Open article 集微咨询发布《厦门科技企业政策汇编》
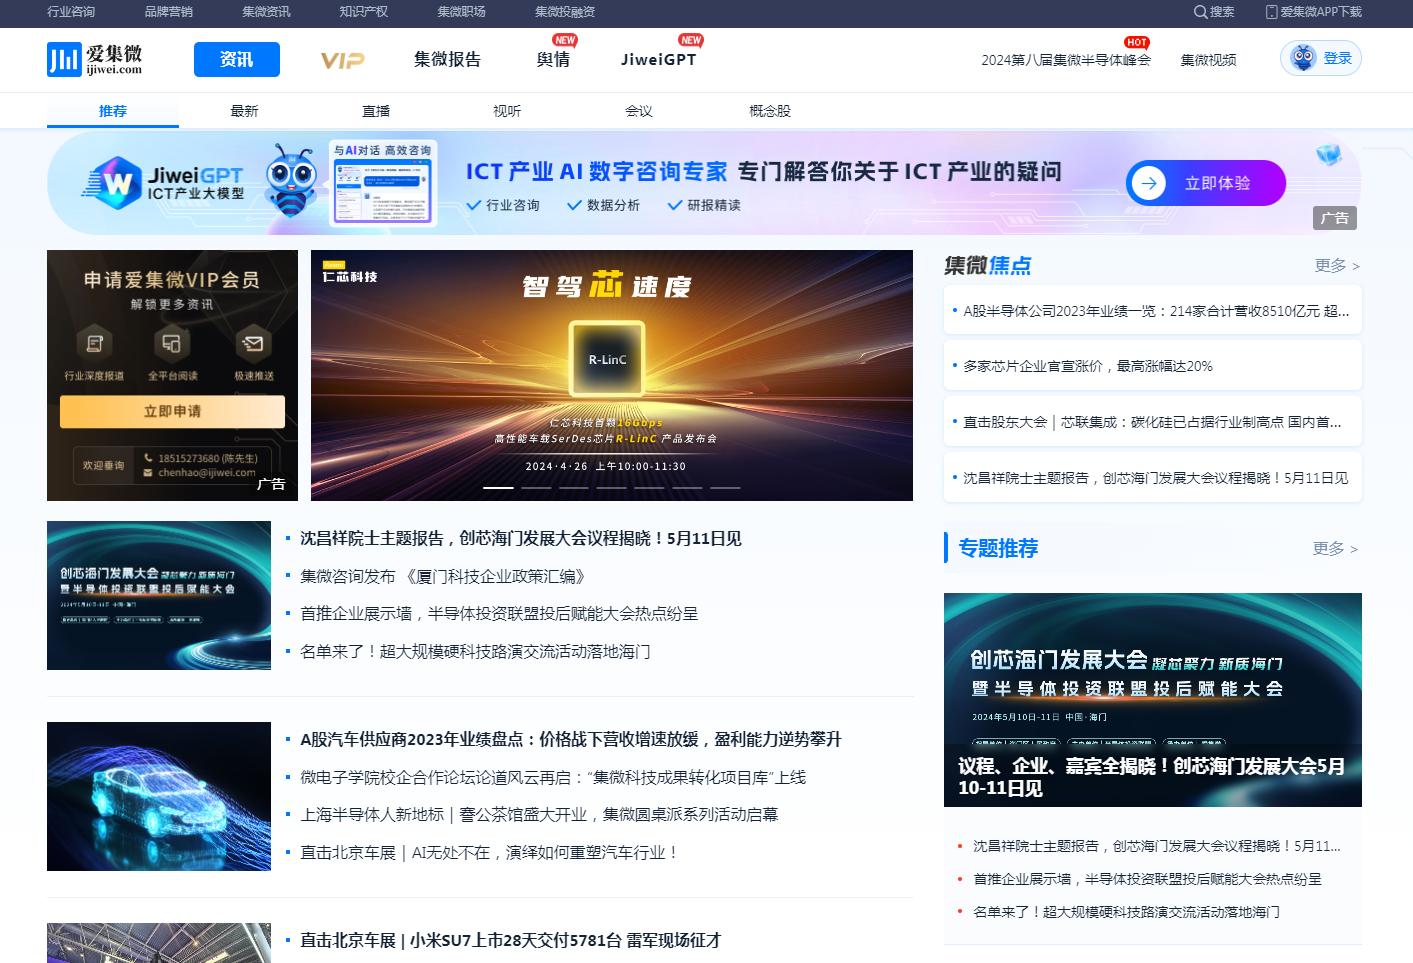The image size is (1413, 963). (443, 576)
